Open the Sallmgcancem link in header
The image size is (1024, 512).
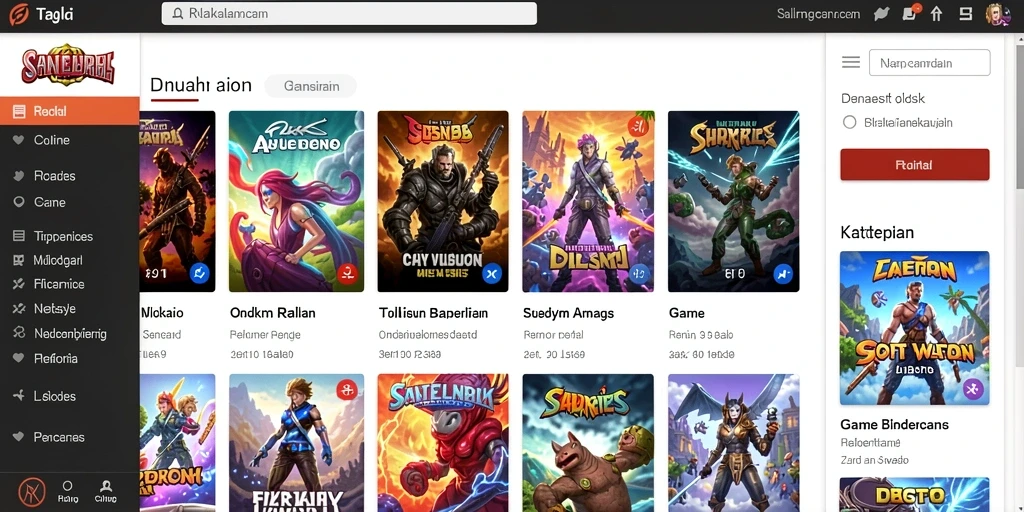click(819, 14)
